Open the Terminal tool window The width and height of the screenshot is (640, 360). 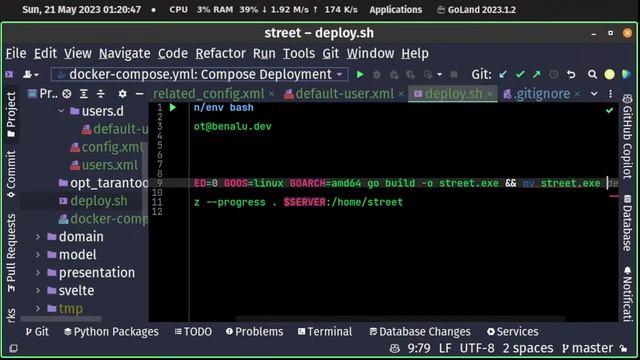tap(325, 332)
